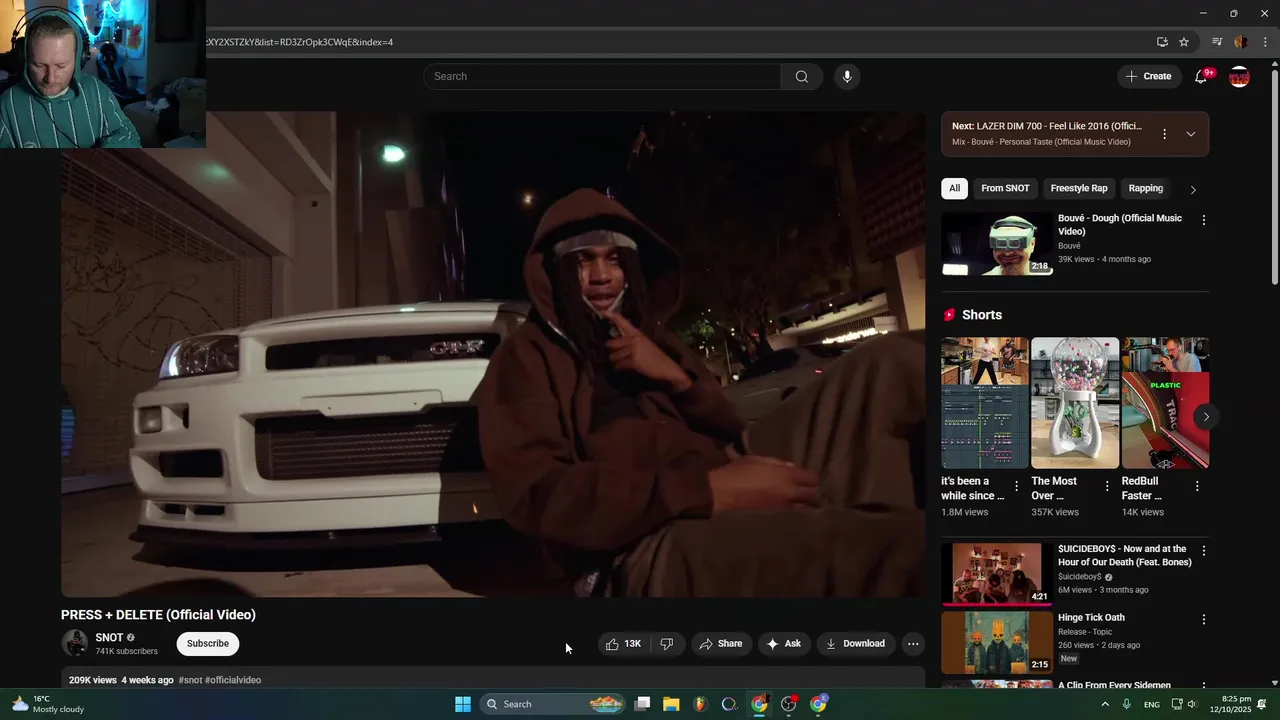This screenshot has width=1280, height=720.
Task: Open the taskbar notification bell
Action: click(1262, 704)
